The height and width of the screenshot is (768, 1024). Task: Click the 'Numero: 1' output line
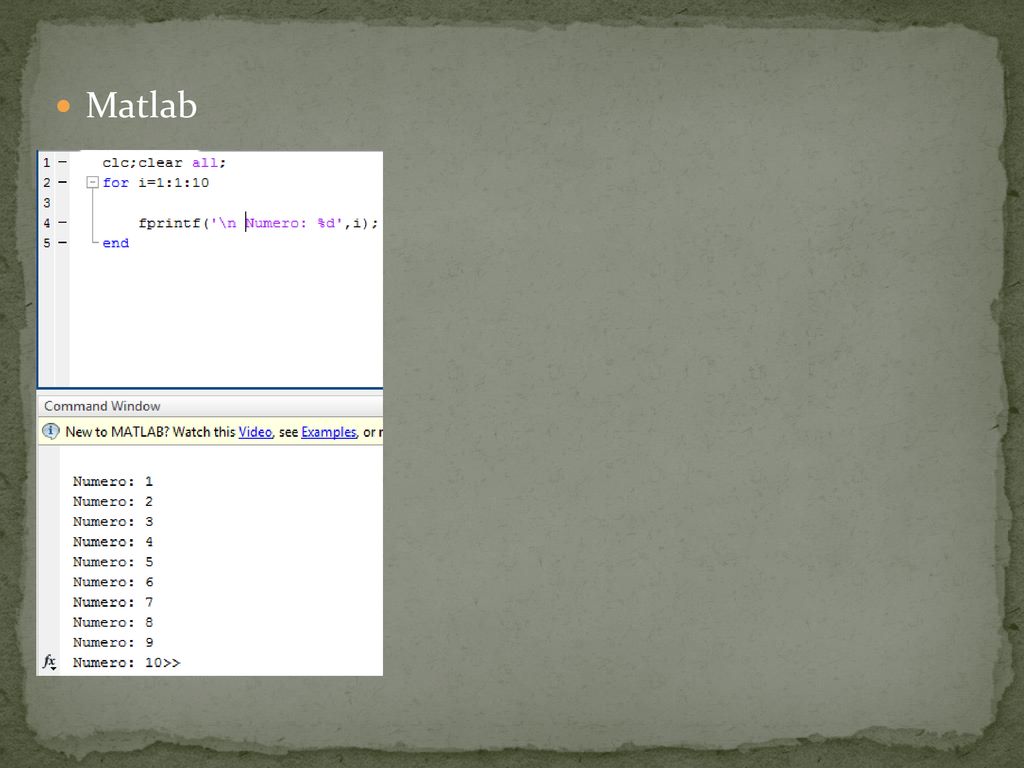pyautogui.click(x=113, y=481)
